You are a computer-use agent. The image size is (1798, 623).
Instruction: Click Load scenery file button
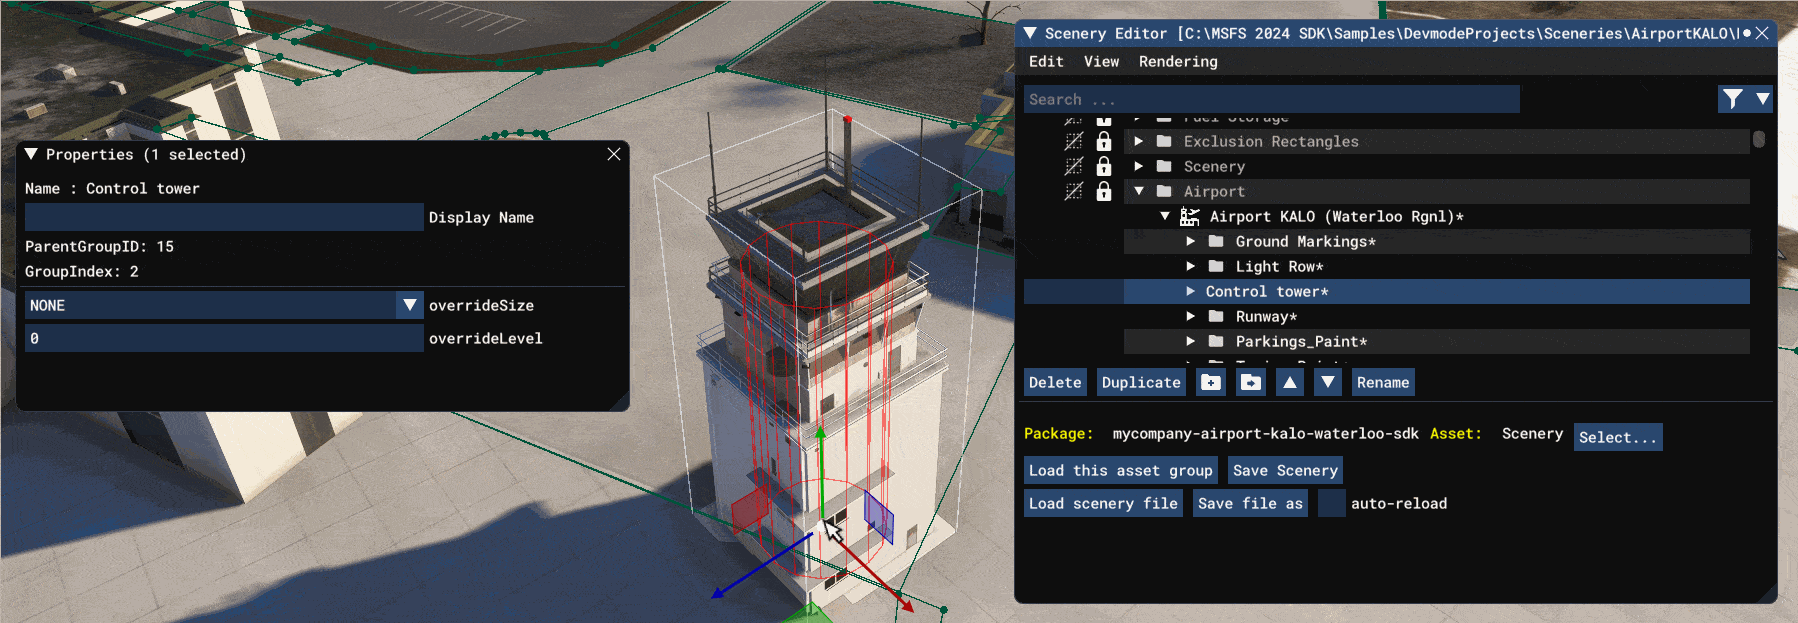pyautogui.click(x=1103, y=503)
